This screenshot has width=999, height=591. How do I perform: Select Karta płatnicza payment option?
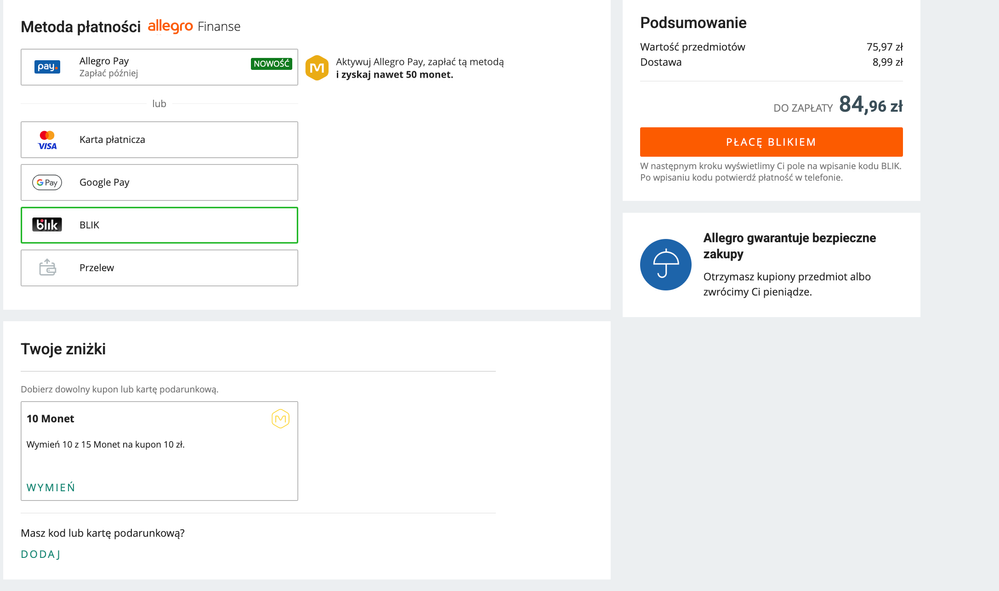click(159, 139)
